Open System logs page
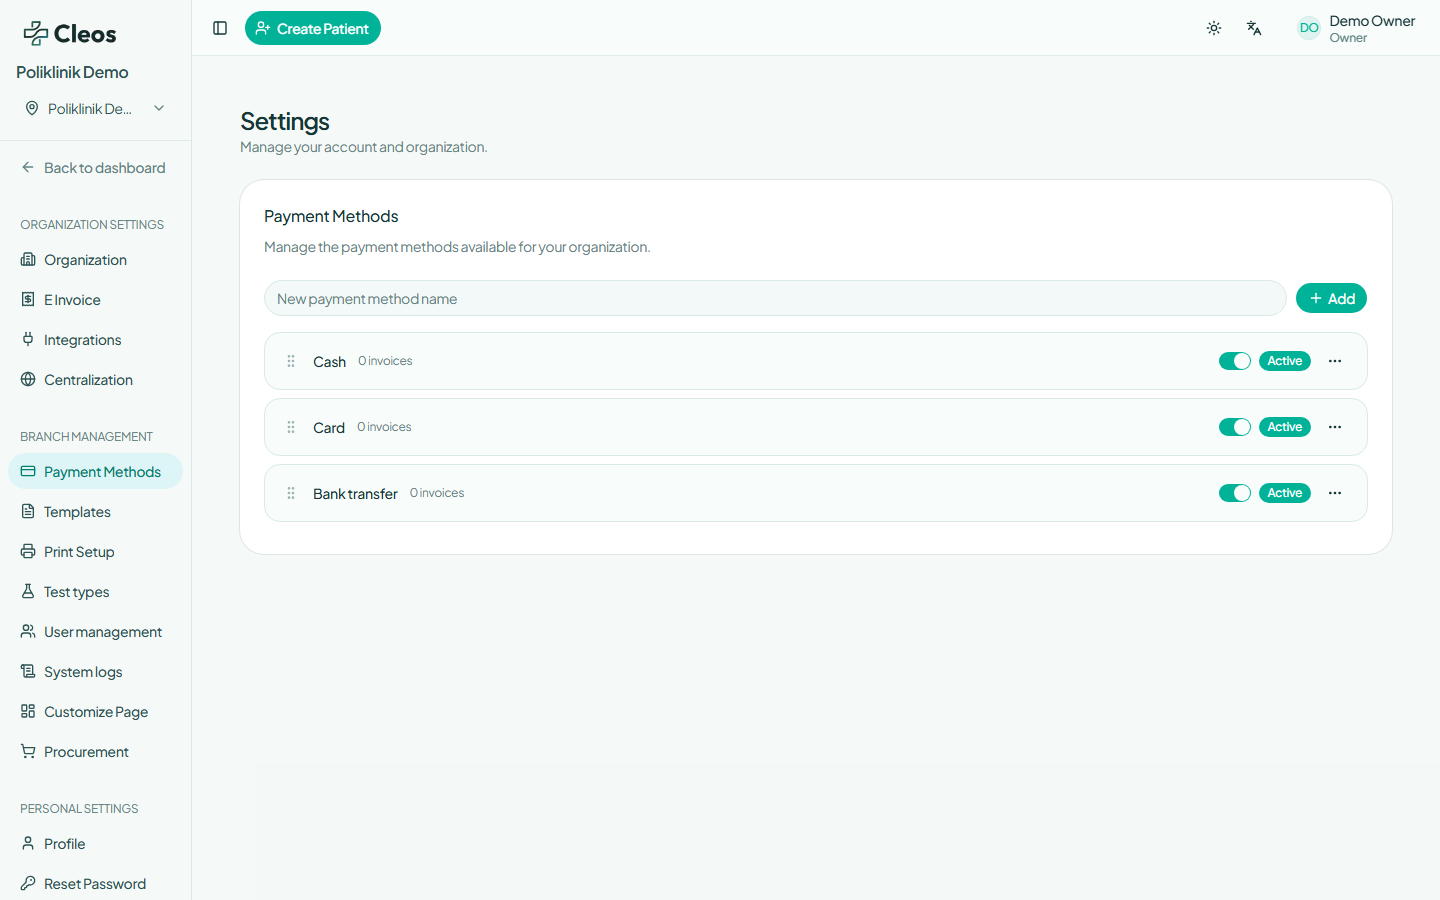This screenshot has height=900, width=1440. tap(95, 672)
